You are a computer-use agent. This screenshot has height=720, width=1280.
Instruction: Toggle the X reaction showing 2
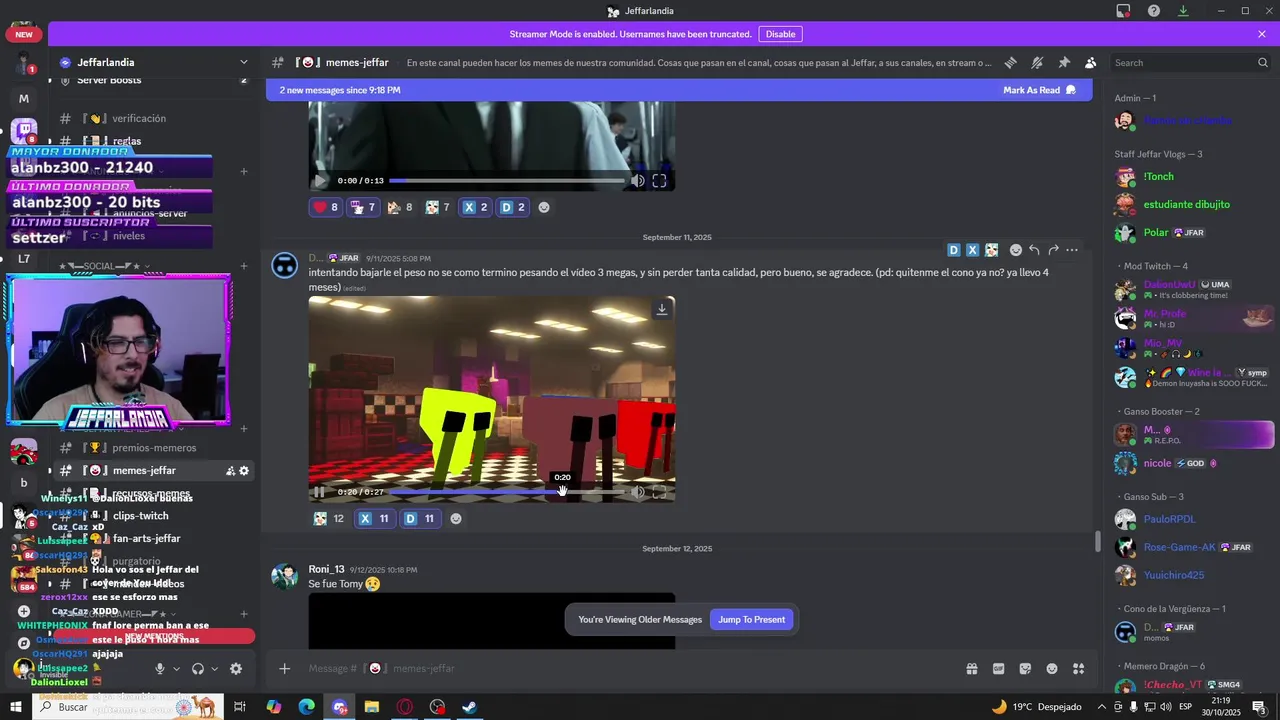[x=475, y=207]
